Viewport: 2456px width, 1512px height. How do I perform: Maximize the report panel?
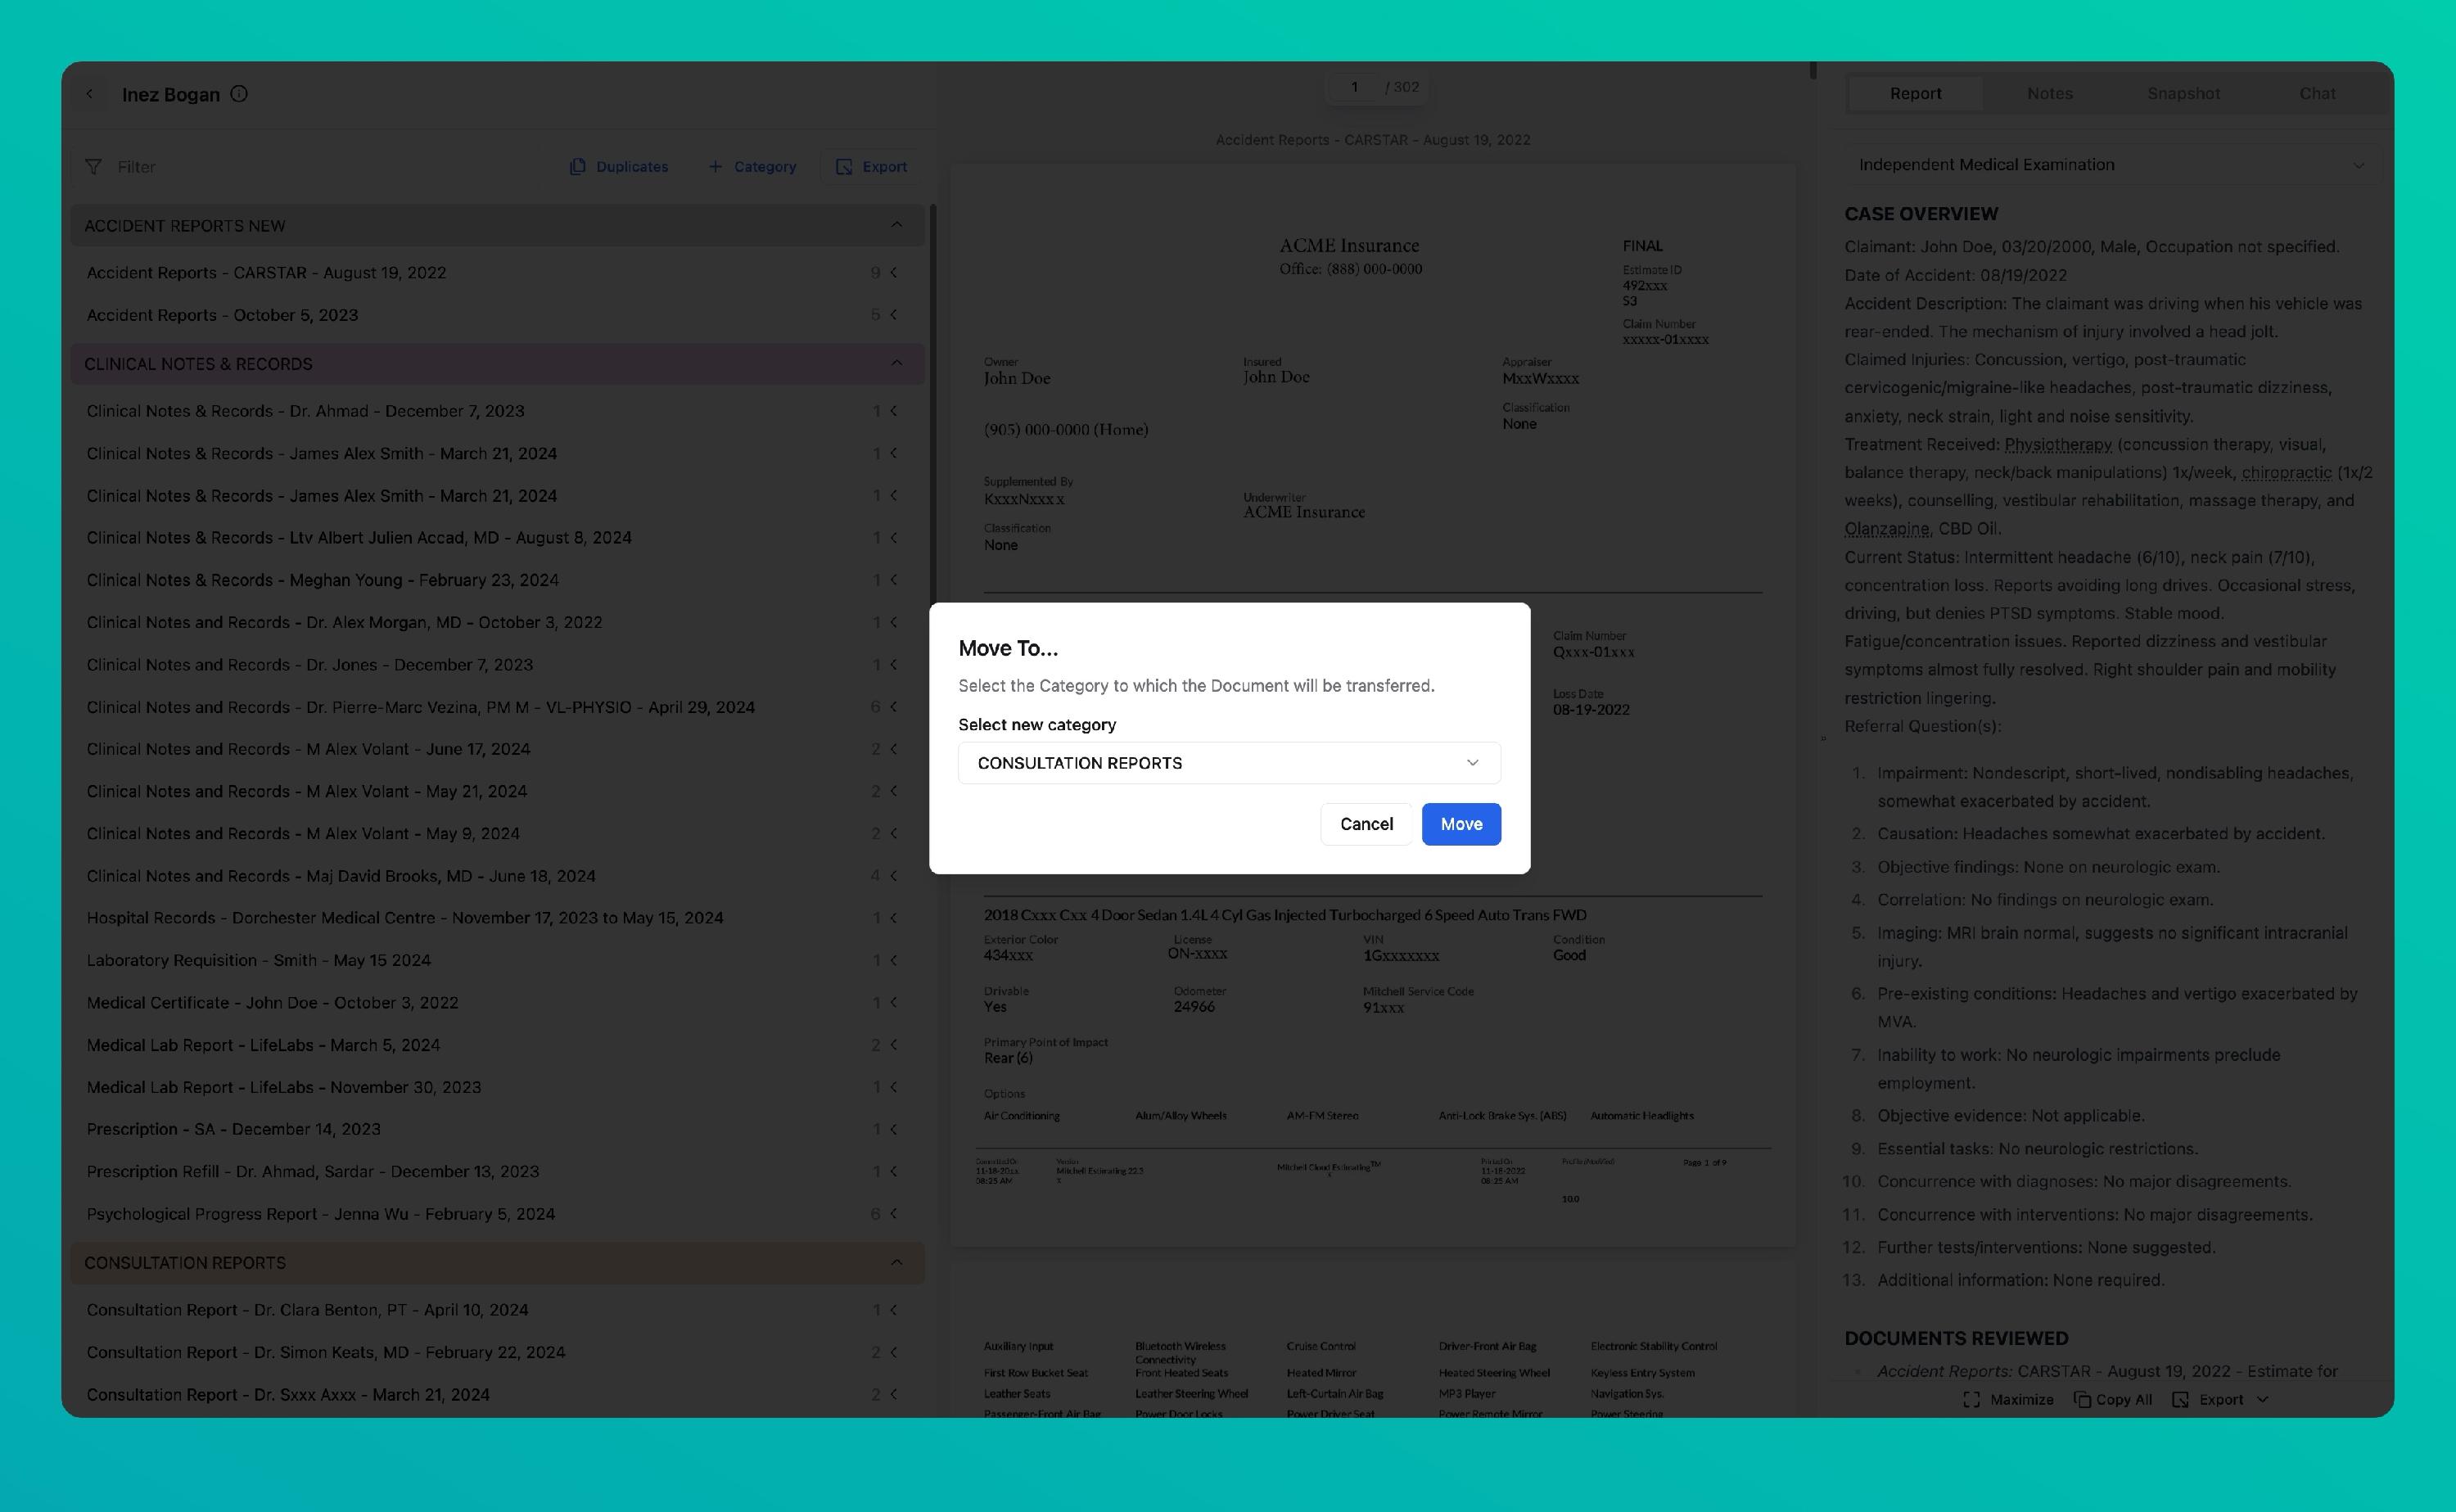tap(2008, 1399)
